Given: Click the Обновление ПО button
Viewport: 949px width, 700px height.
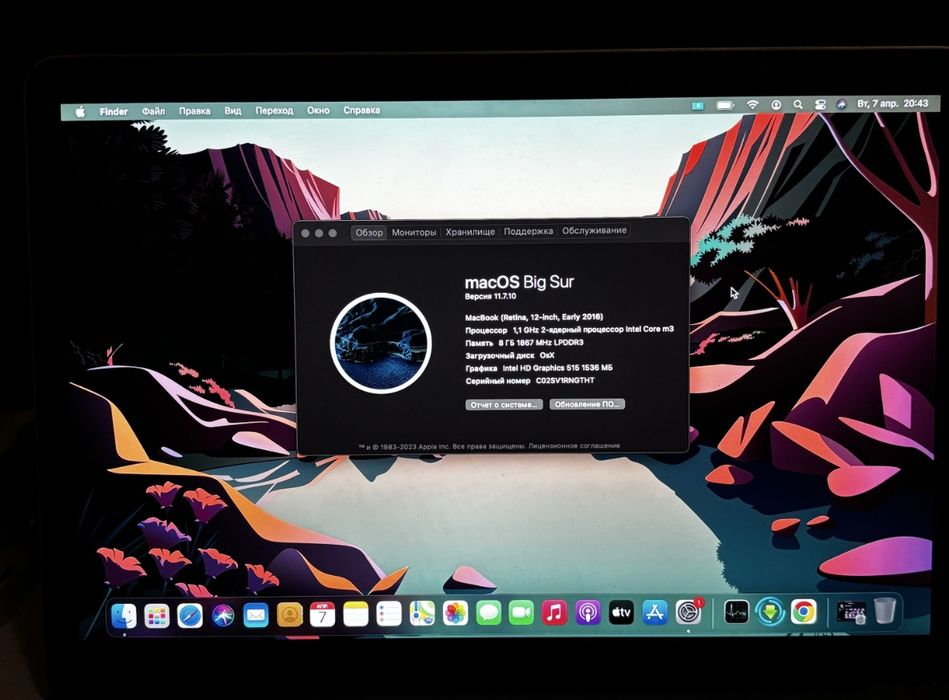Looking at the screenshot, I should 586,404.
